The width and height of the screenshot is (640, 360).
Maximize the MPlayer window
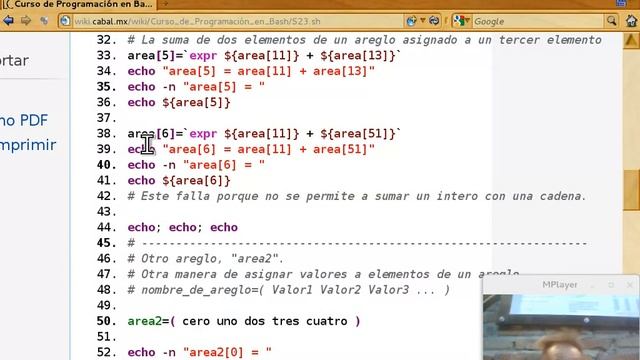pos(611,285)
